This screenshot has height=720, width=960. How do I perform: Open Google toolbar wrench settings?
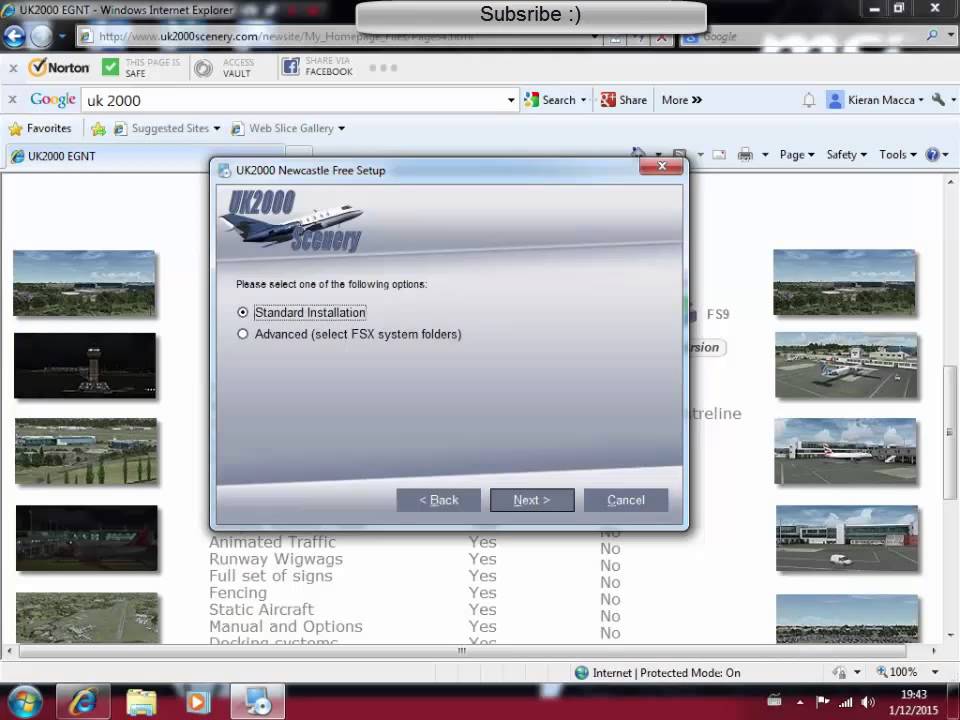click(x=939, y=99)
